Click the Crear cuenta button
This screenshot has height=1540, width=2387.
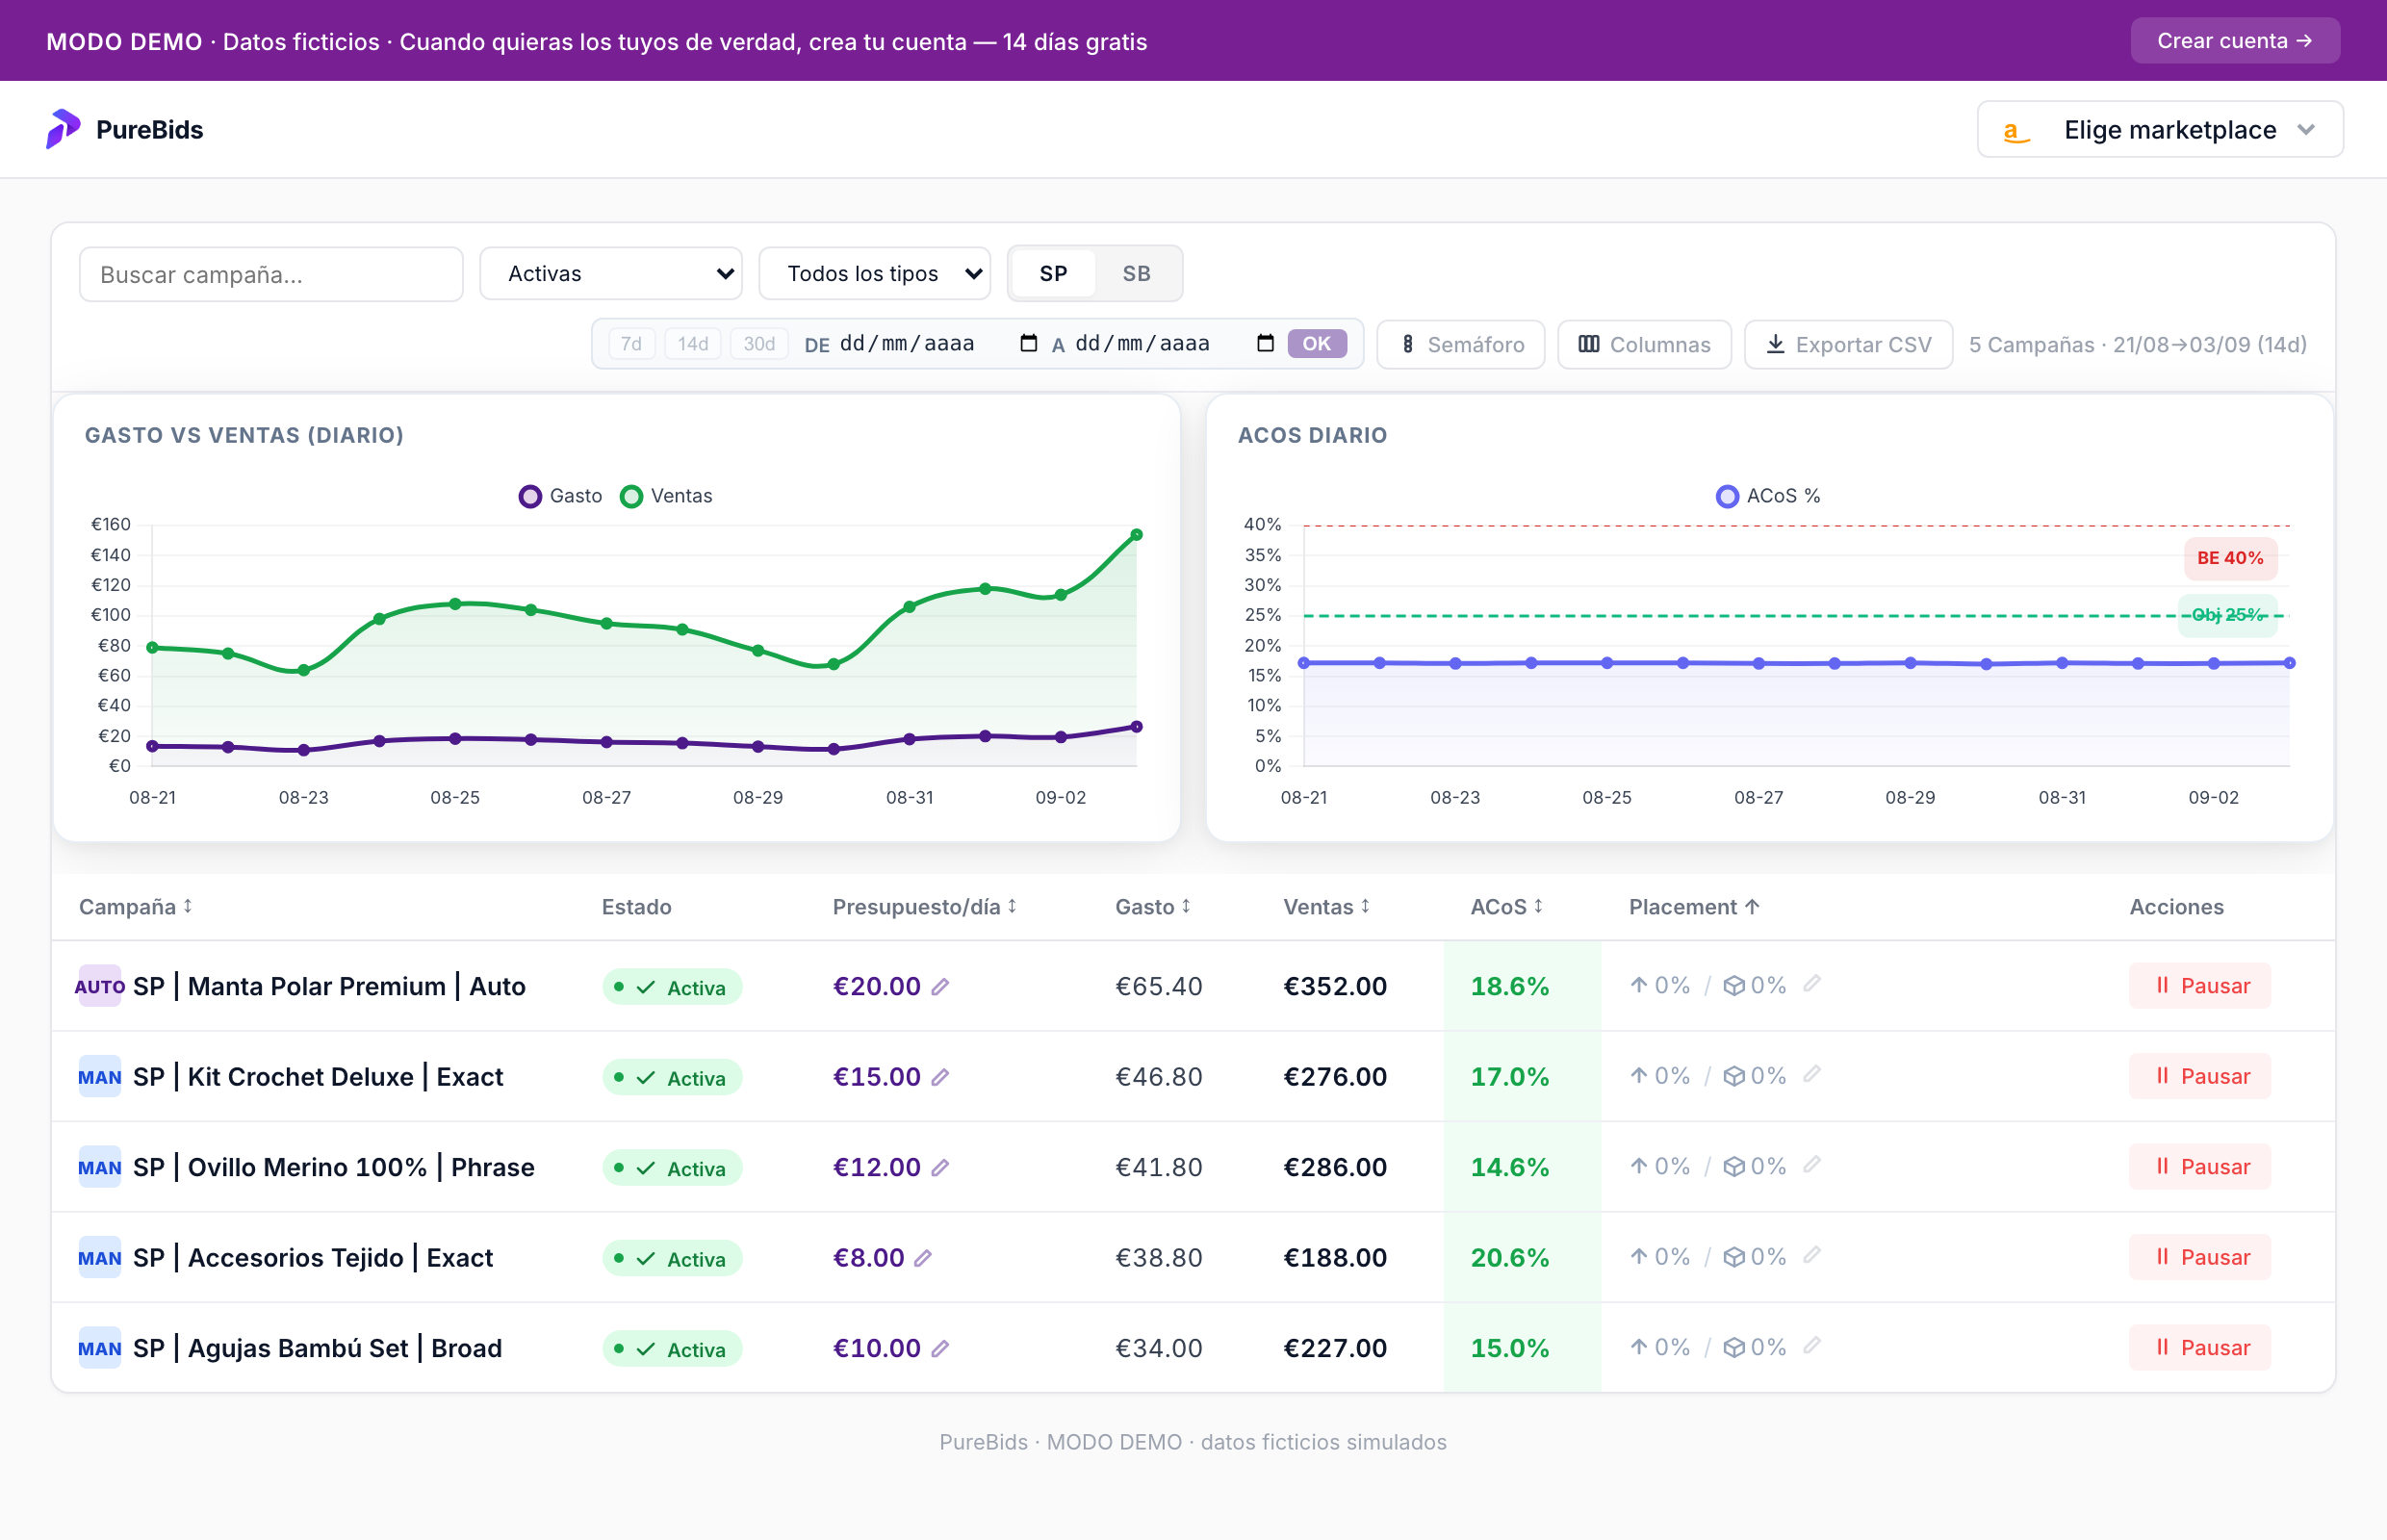click(2235, 41)
